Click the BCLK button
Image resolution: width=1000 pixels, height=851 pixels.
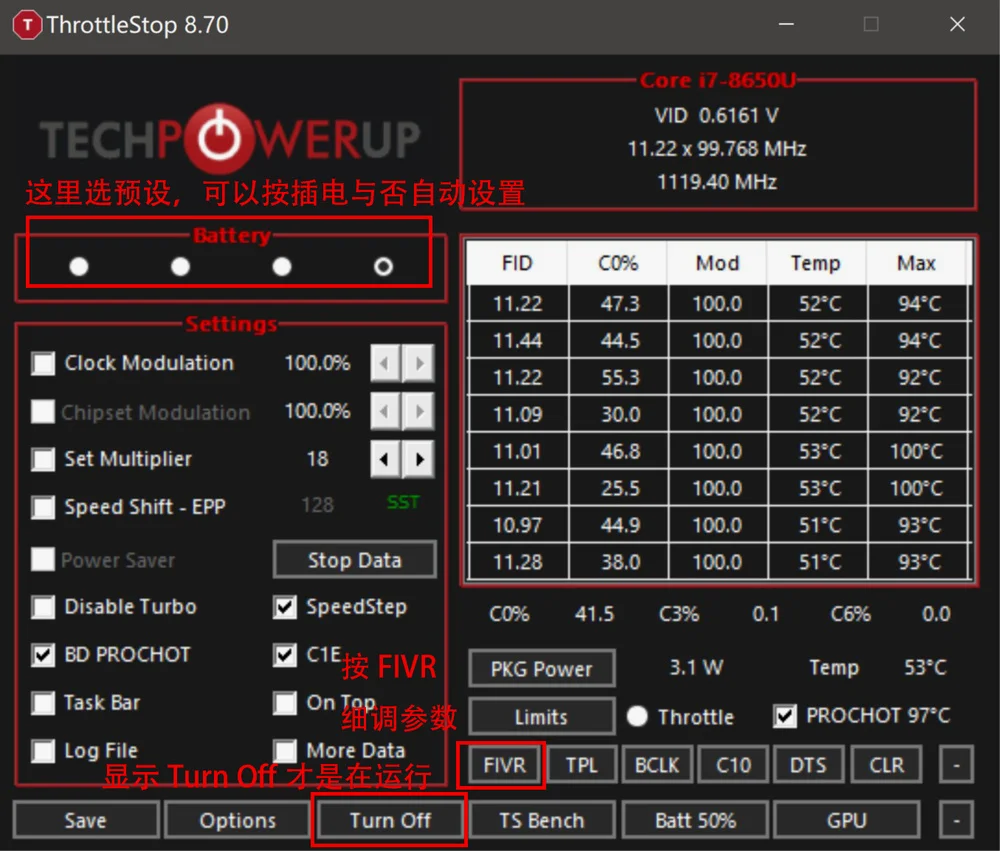[x=657, y=764]
